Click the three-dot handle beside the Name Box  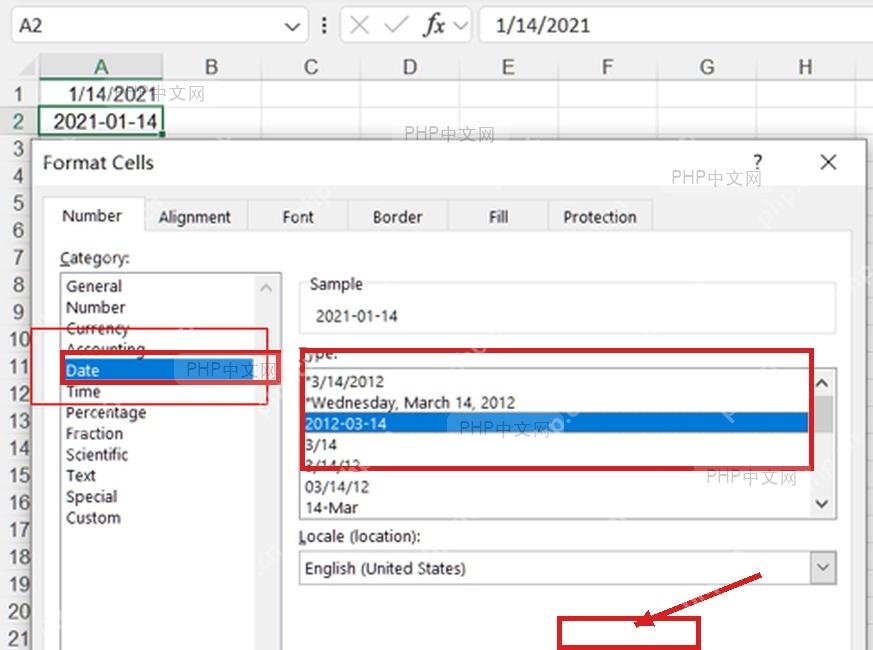click(x=324, y=25)
